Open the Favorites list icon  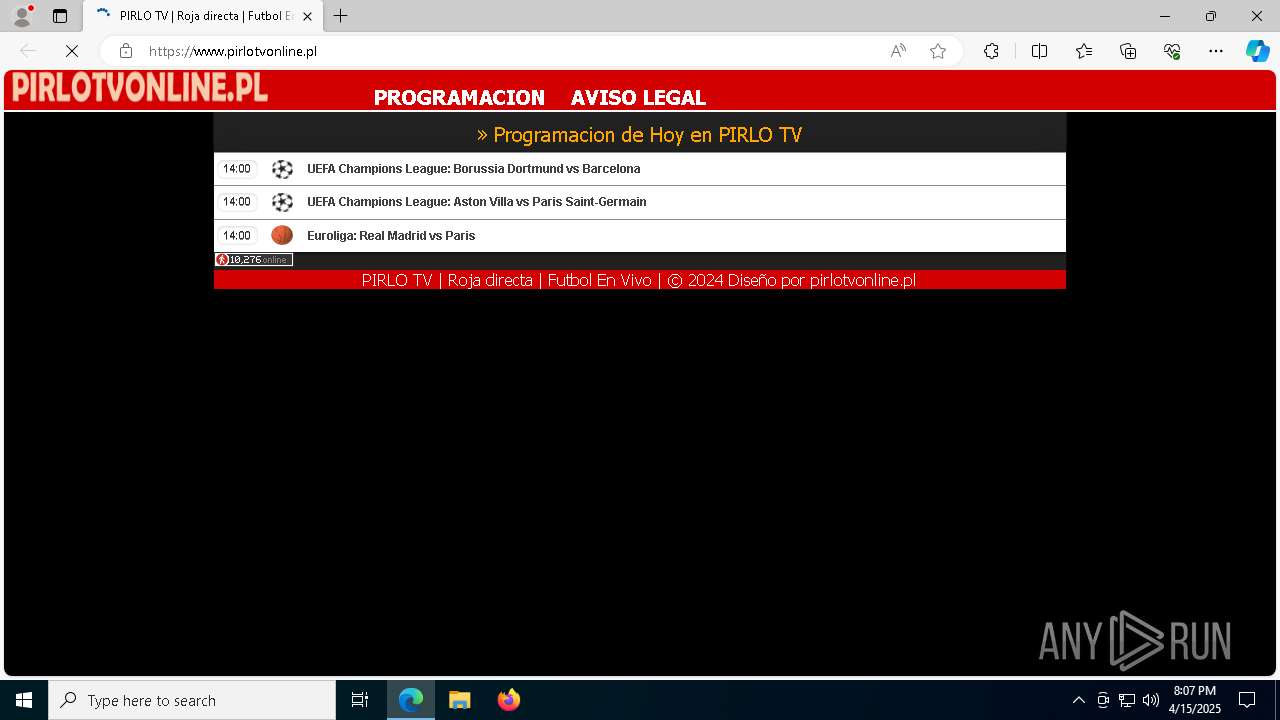1084,51
